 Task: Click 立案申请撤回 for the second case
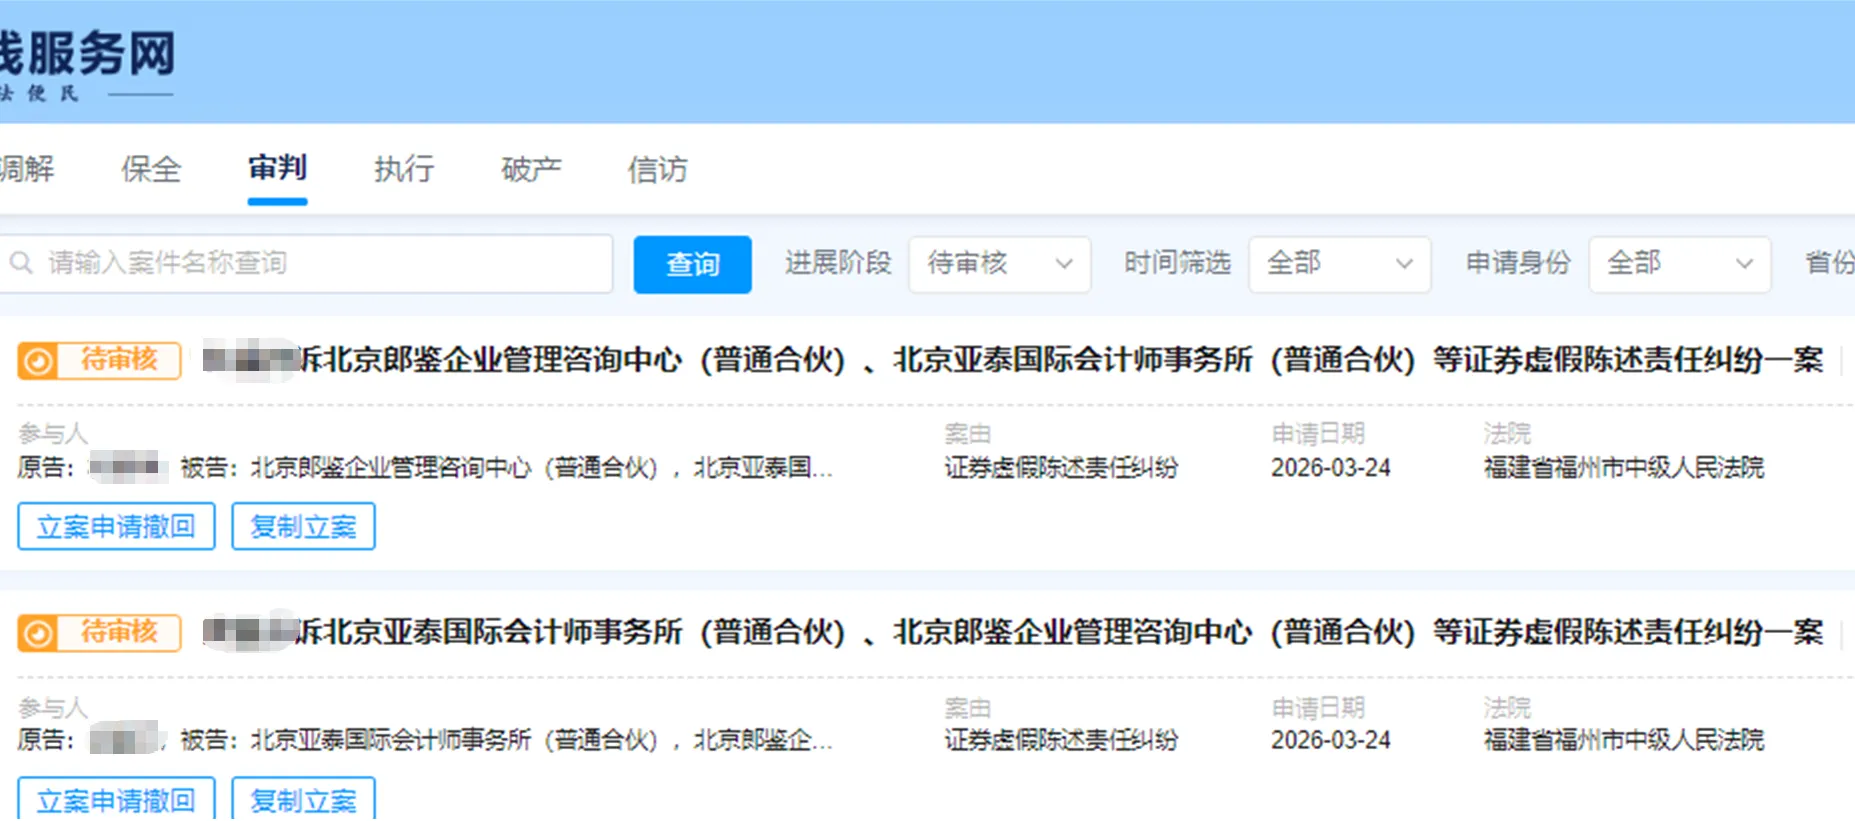[x=116, y=799]
